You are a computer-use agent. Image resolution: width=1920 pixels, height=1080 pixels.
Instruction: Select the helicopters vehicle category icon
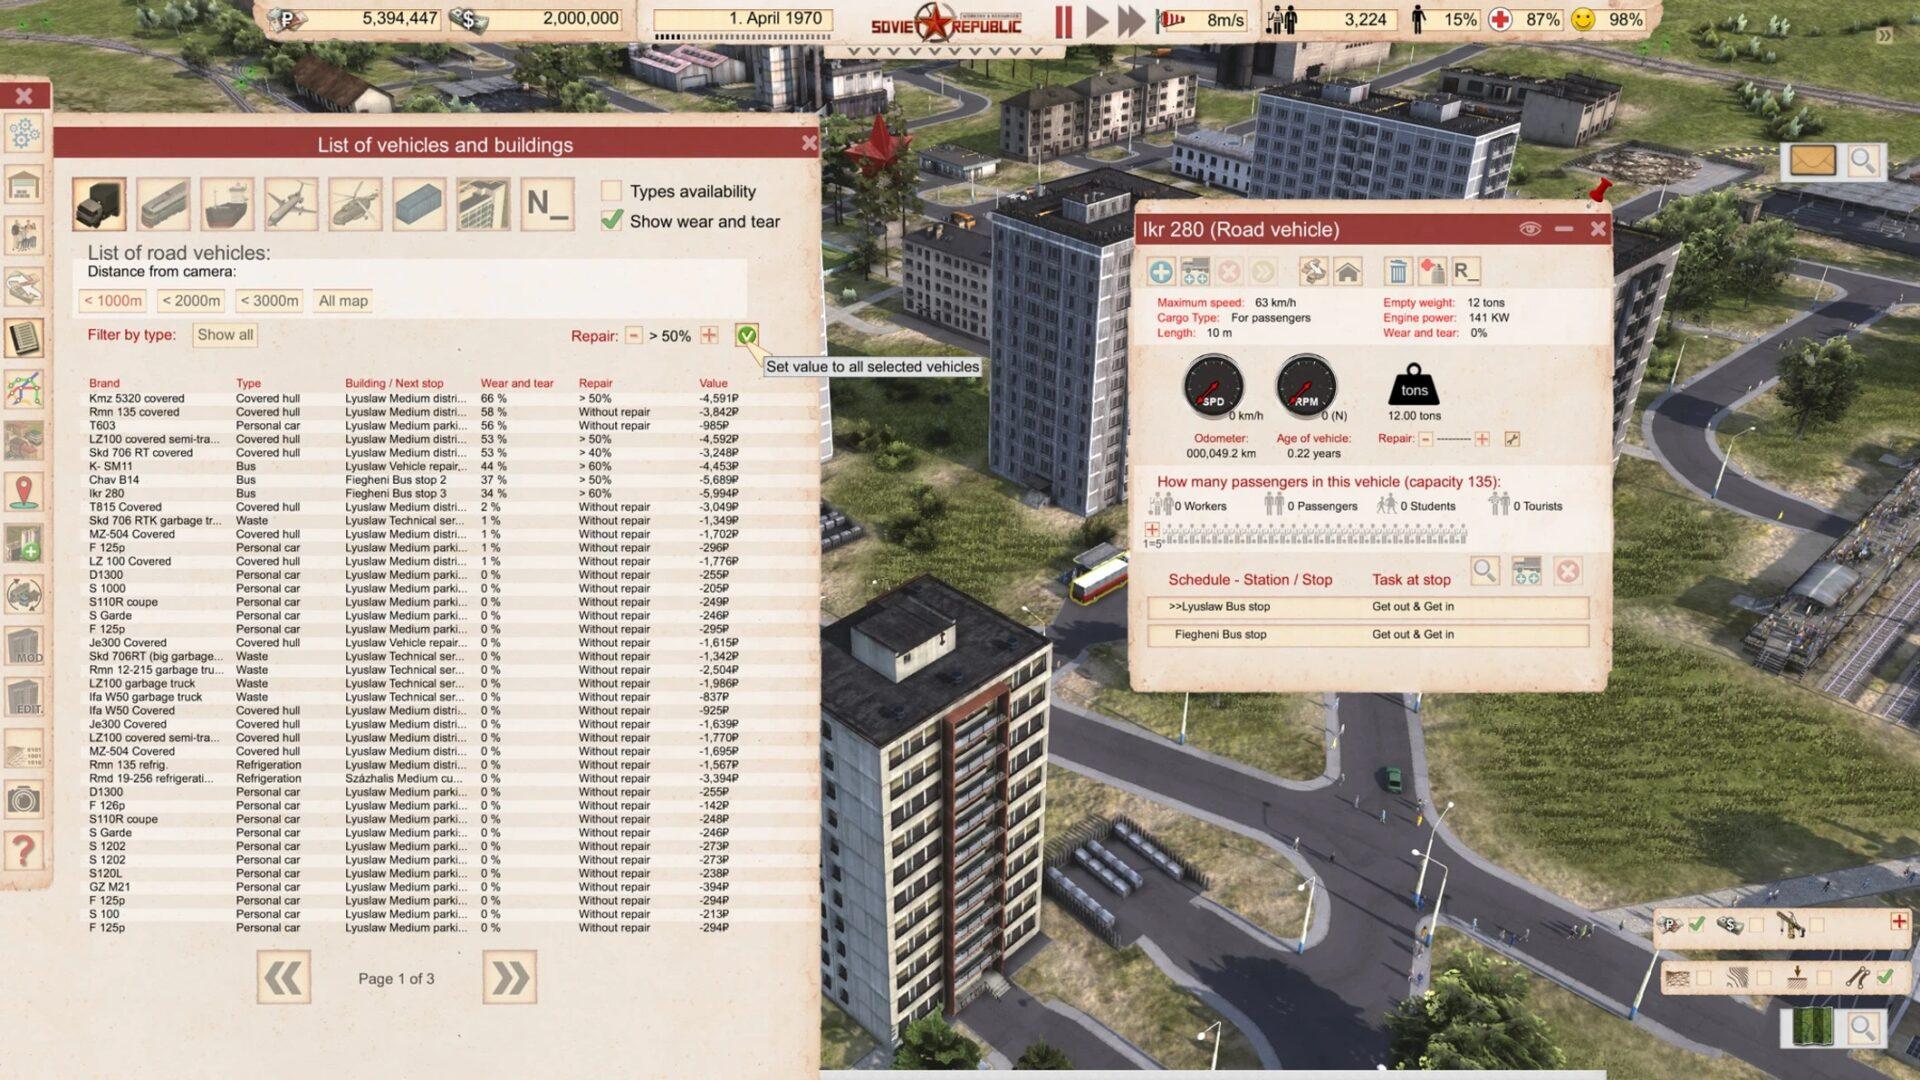tap(355, 204)
